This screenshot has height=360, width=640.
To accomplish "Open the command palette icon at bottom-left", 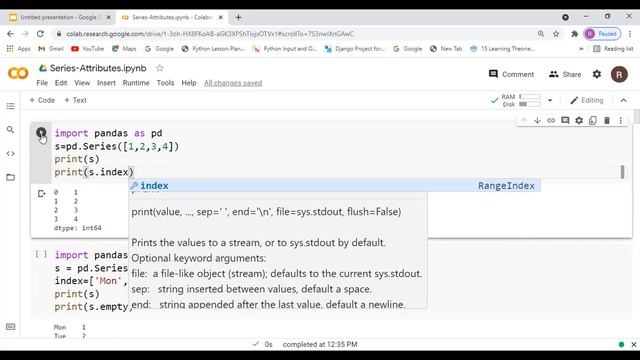I will pyautogui.click(x=11, y=327).
